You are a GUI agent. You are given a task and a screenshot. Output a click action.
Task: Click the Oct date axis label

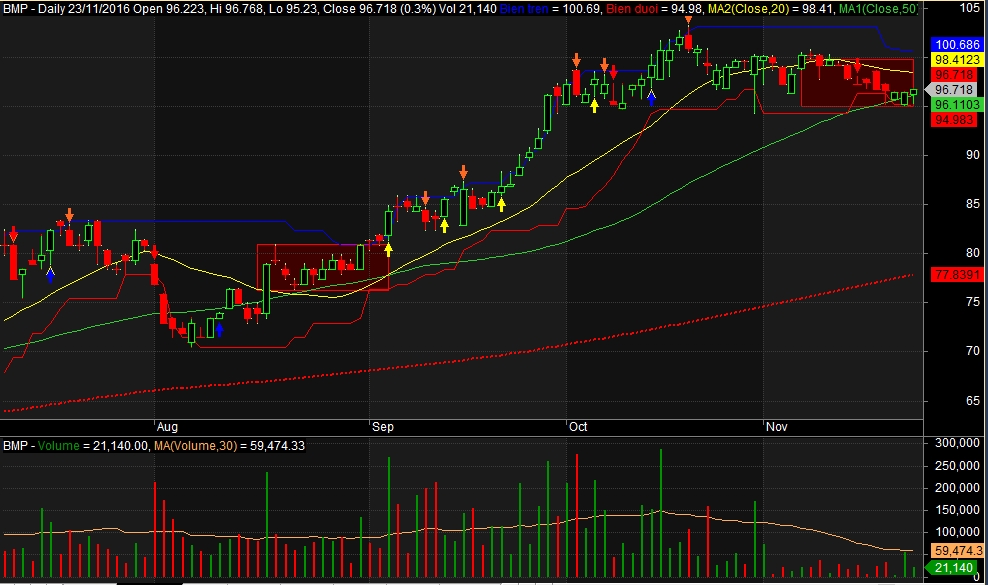click(x=578, y=427)
